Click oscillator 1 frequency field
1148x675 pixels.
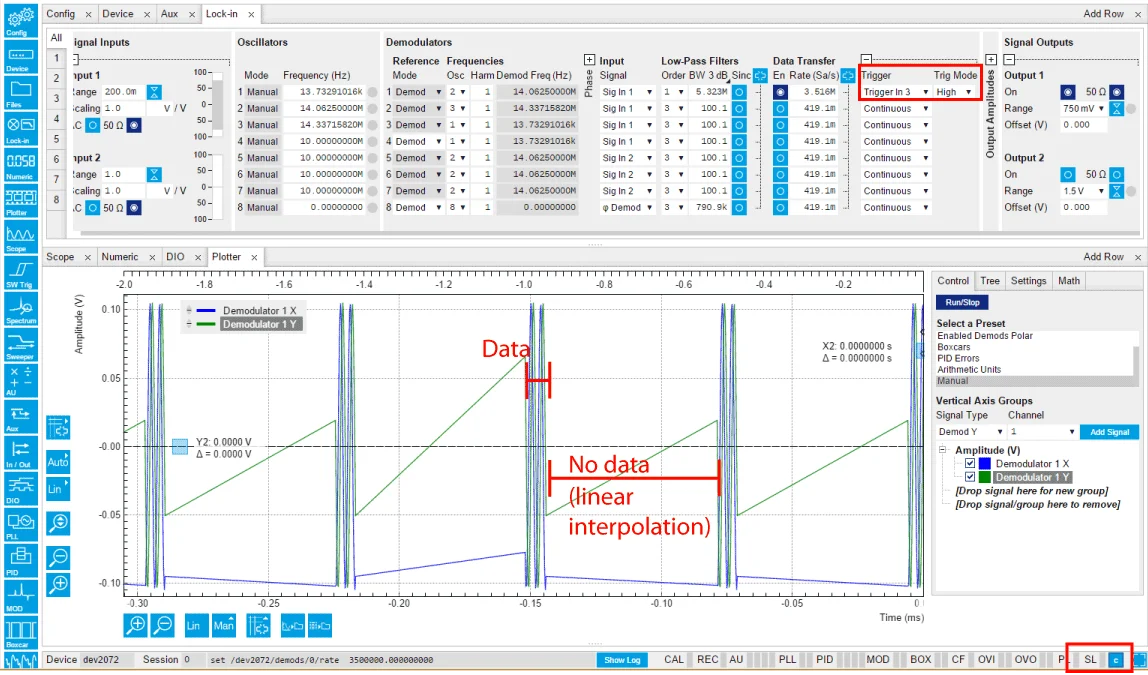pyautogui.click(x=323, y=92)
